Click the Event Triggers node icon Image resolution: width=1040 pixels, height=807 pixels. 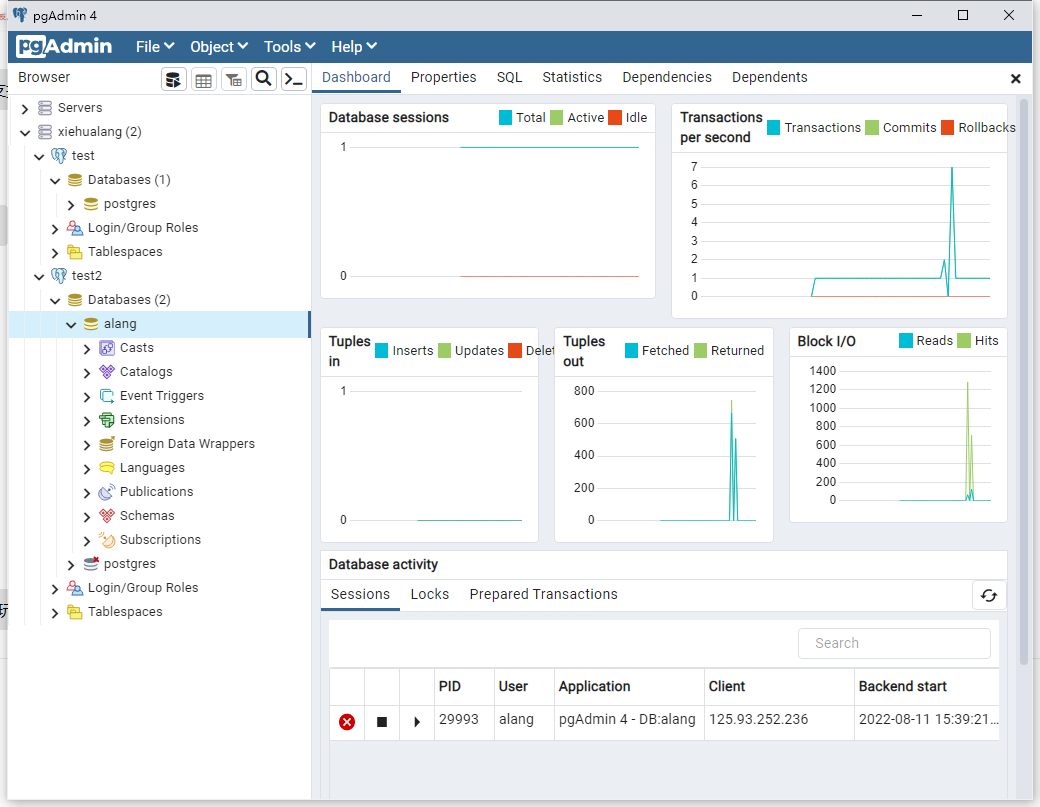click(x=107, y=396)
